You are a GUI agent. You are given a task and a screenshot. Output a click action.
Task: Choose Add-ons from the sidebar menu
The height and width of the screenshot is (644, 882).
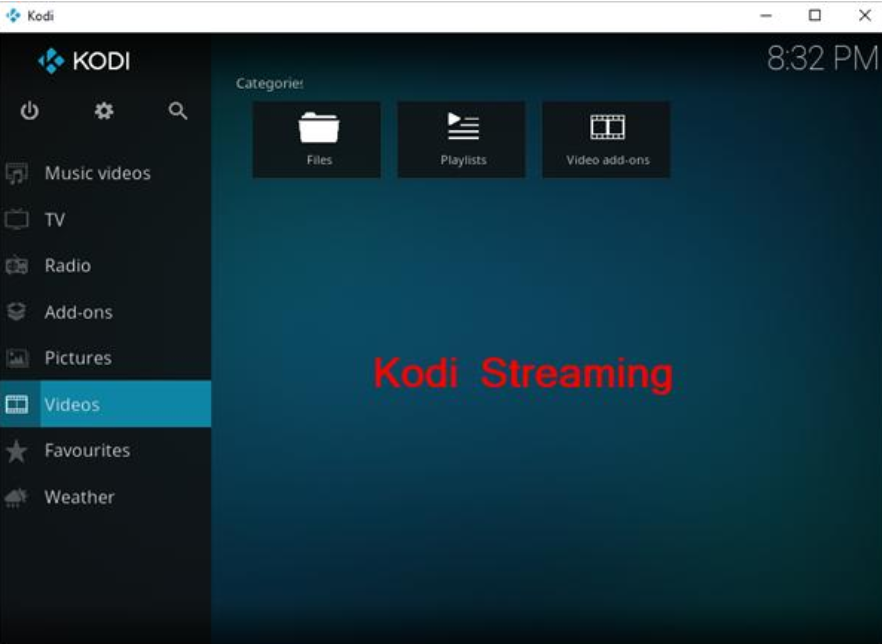[x=78, y=312]
